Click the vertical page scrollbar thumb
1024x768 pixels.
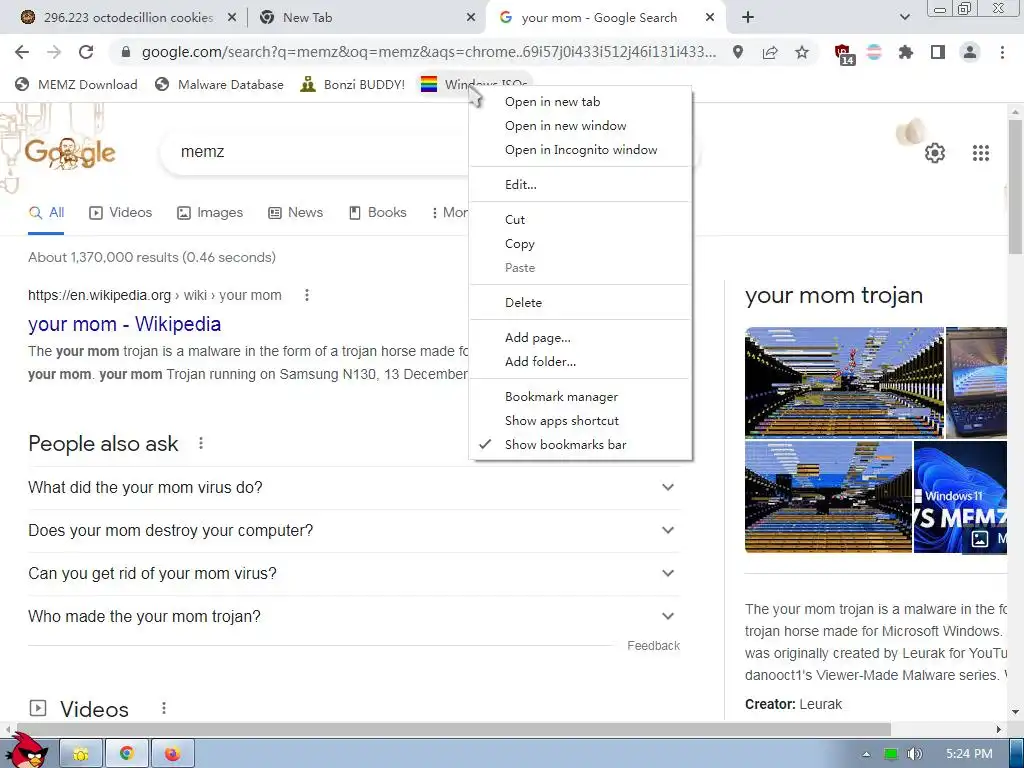click(1014, 186)
